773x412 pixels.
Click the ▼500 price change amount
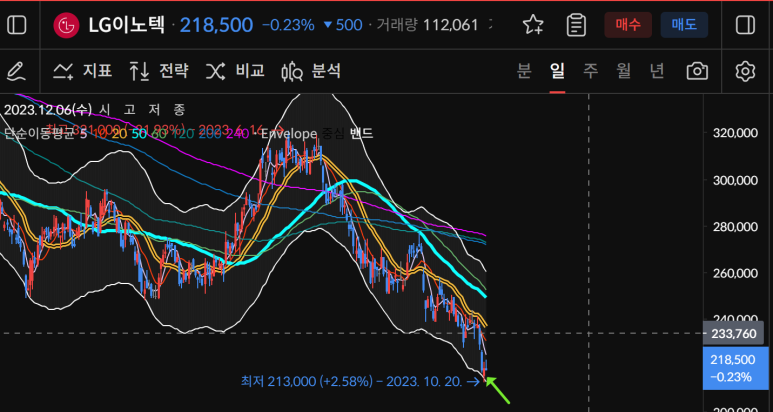343,25
